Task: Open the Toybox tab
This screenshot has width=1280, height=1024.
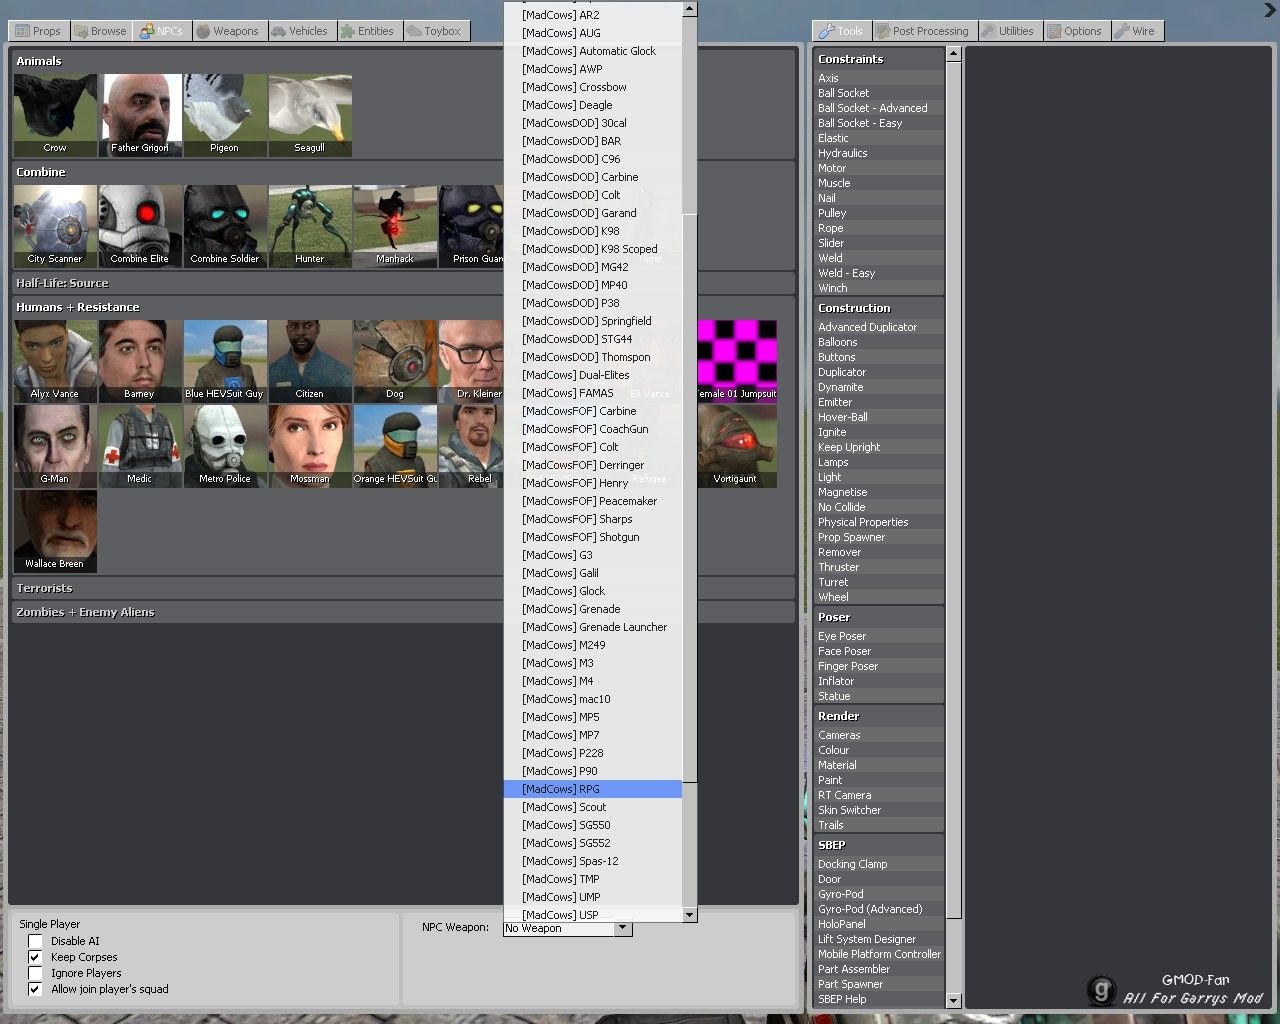Action: [x=435, y=31]
